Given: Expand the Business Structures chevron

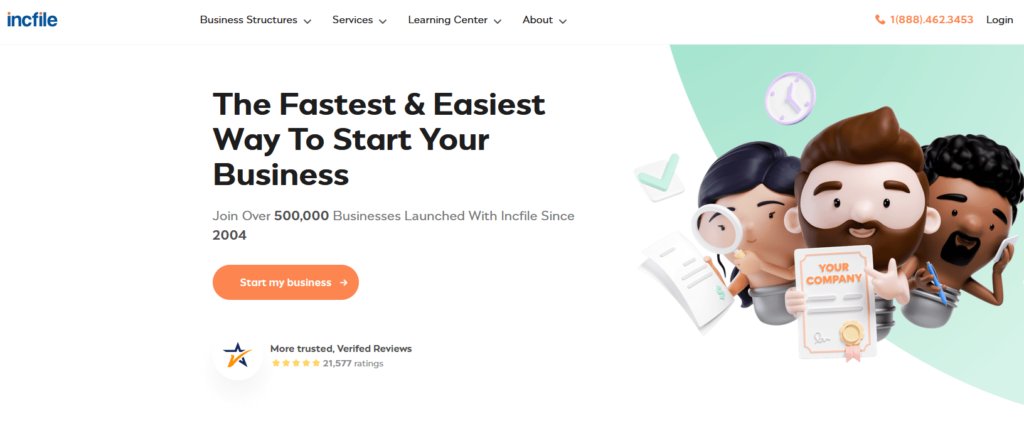Looking at the screenshot, I should 308,21.
